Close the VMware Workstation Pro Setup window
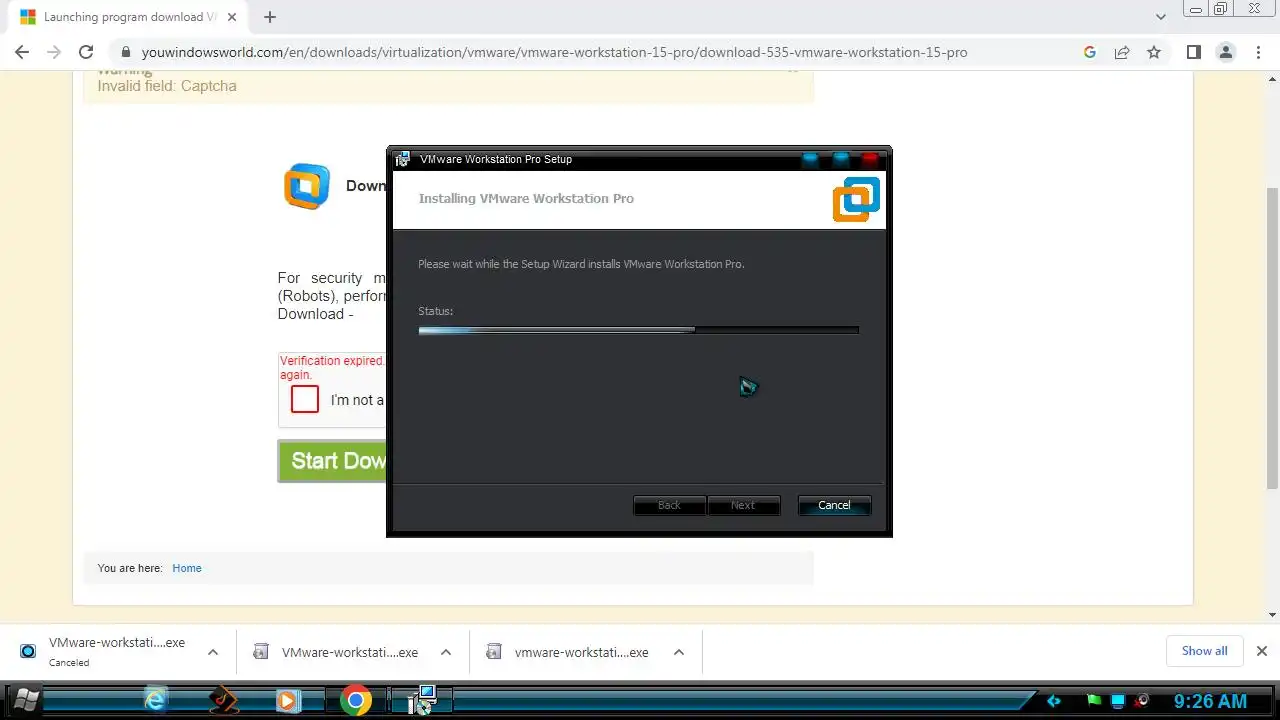The height and width of the screenshot is (720, 1280). click(870, 158)
